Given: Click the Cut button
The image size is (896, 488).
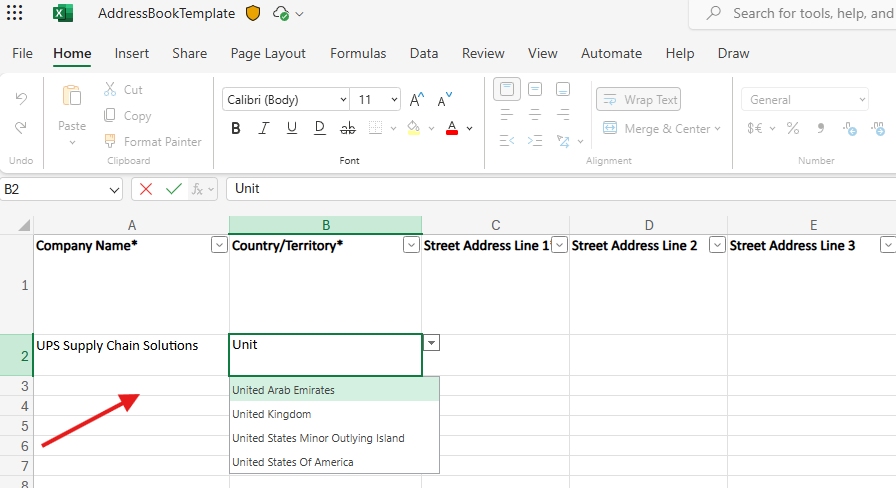Looking at the screenshot, I should pos(123,89).
